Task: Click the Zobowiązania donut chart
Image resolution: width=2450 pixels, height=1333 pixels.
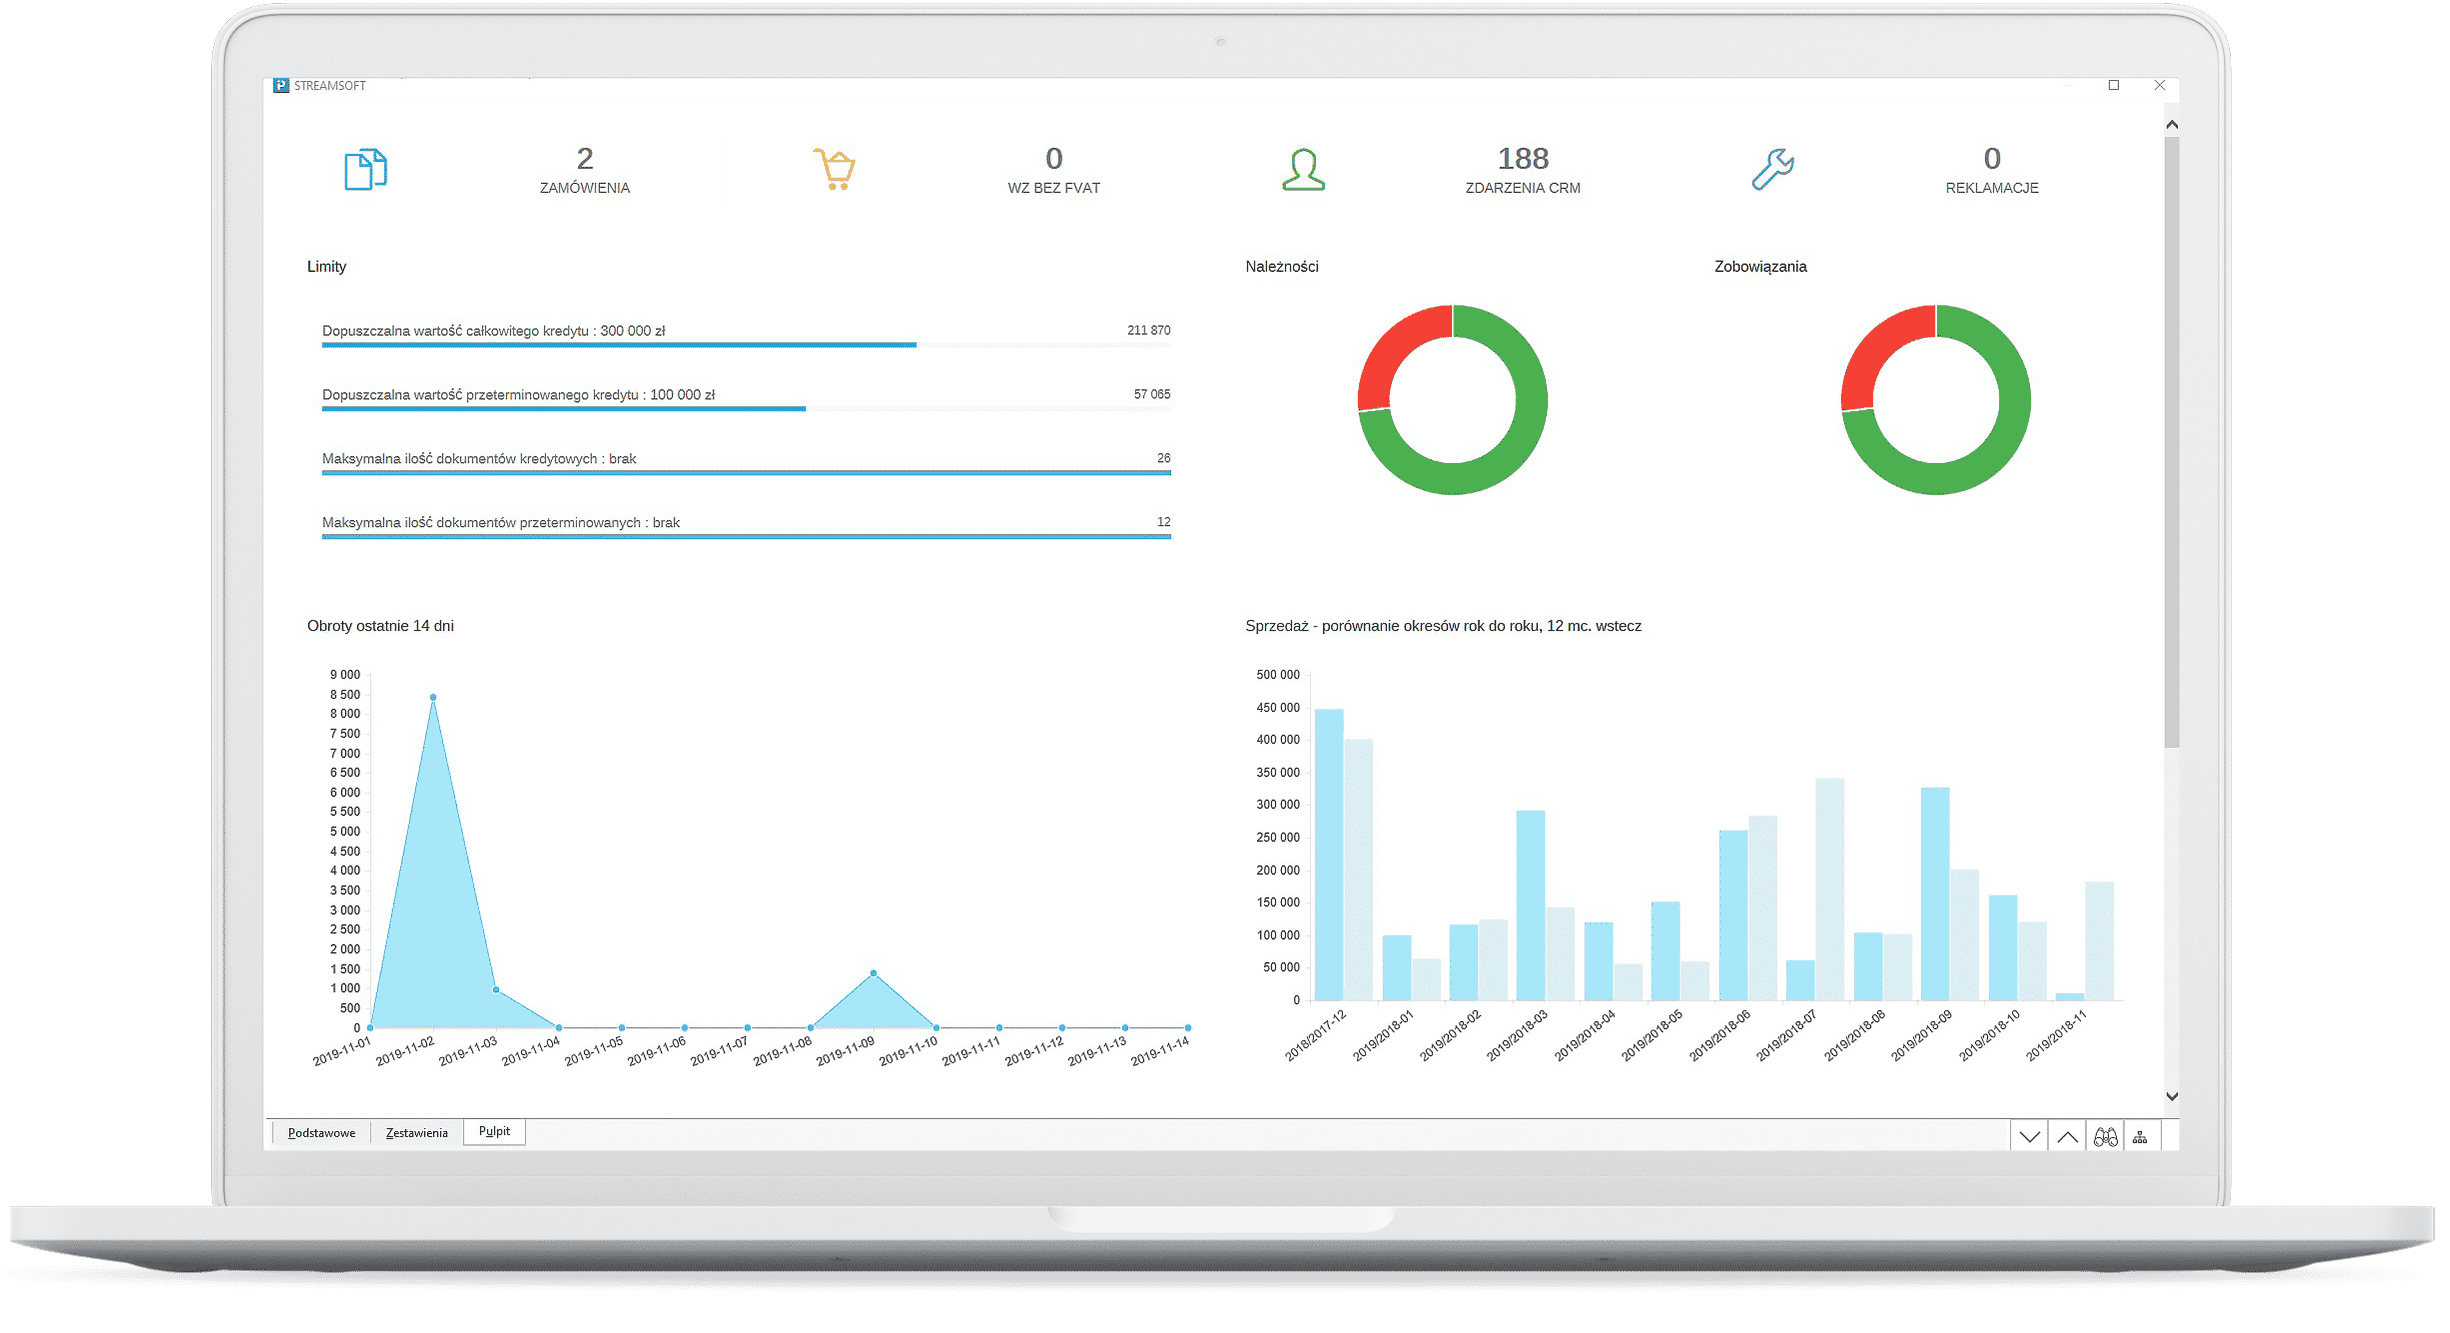Action: [1936, 400]
